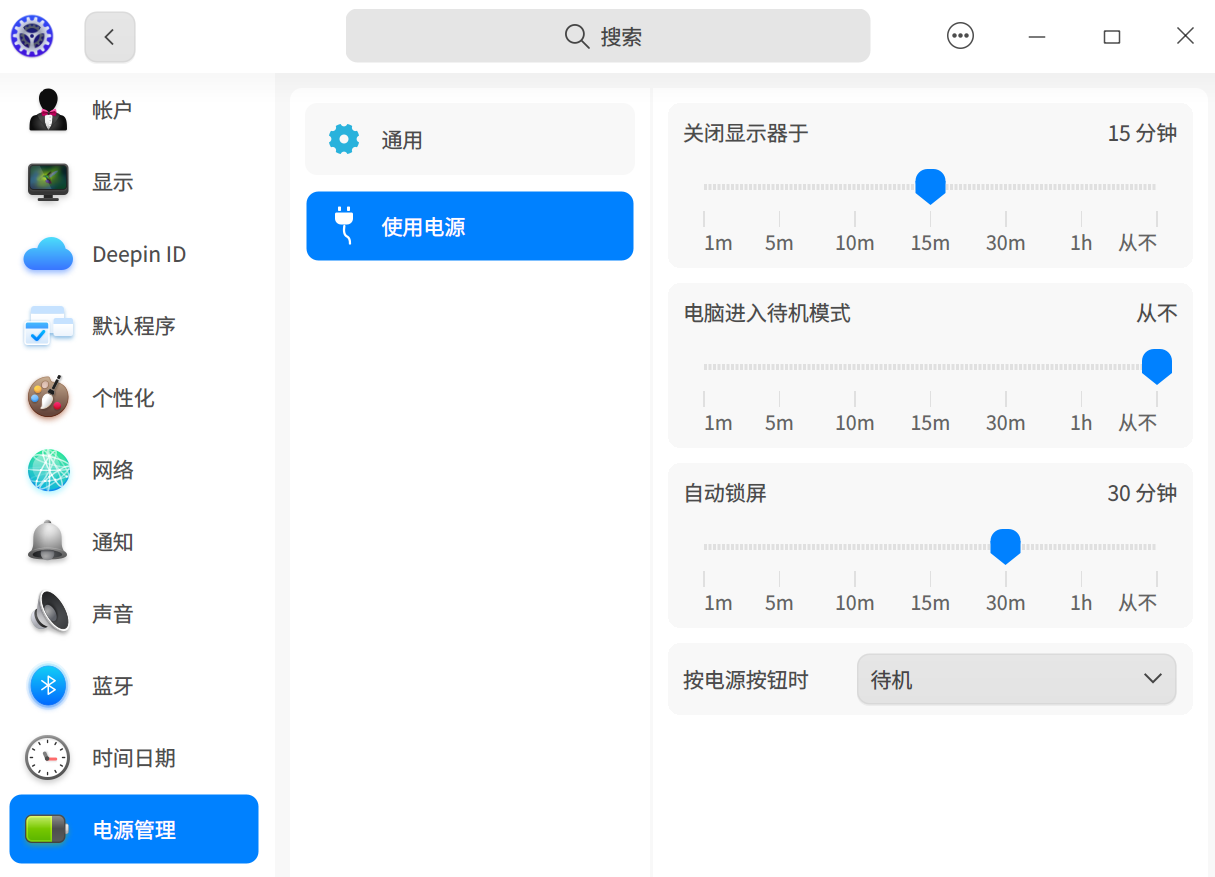Image resolution: width=1215 pixels, height=877 pixels.
Task: Click the 个性化 palette icon
Action: click(x=48, y=398)
